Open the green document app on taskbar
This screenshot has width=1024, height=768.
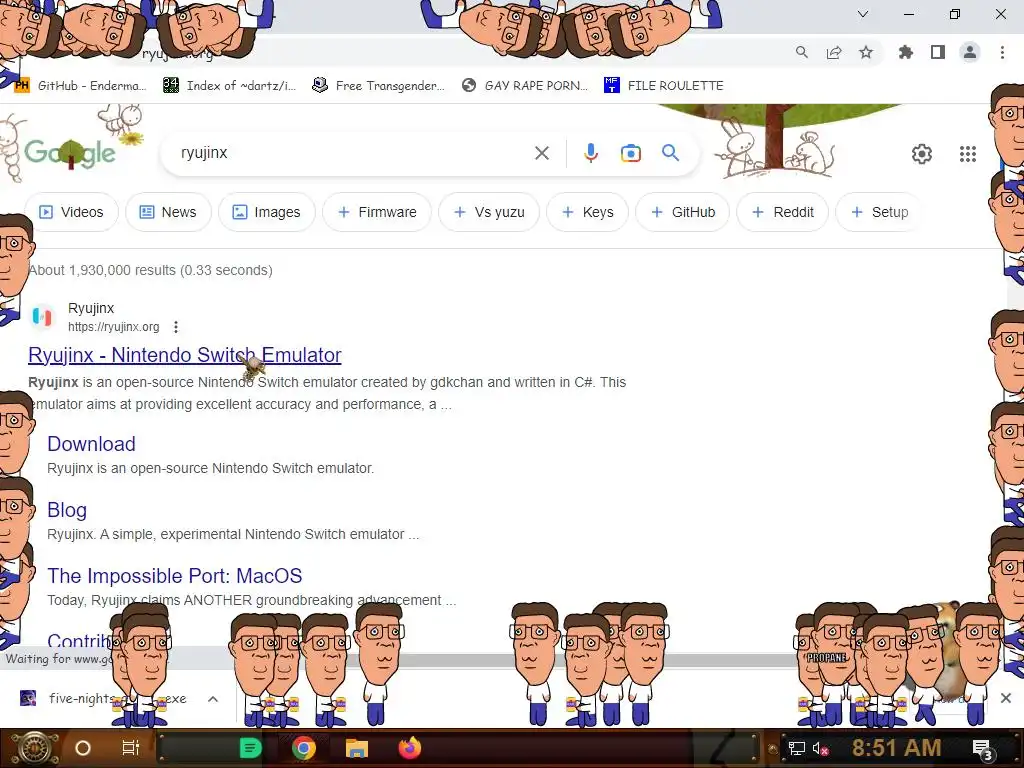tap(250, 748)
